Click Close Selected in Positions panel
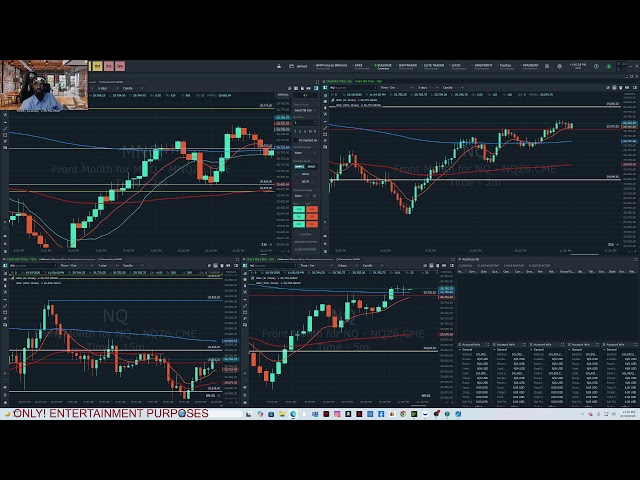The width and height of the screenshot is (640, 480). click(539, 266)
